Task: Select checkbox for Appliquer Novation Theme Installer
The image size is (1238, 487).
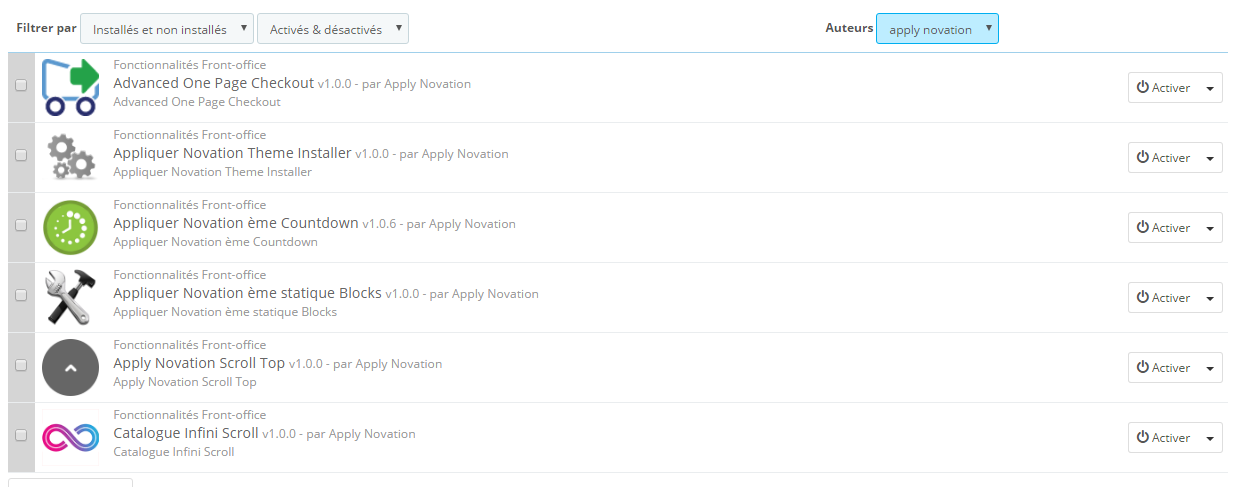Action: point(21,156)
